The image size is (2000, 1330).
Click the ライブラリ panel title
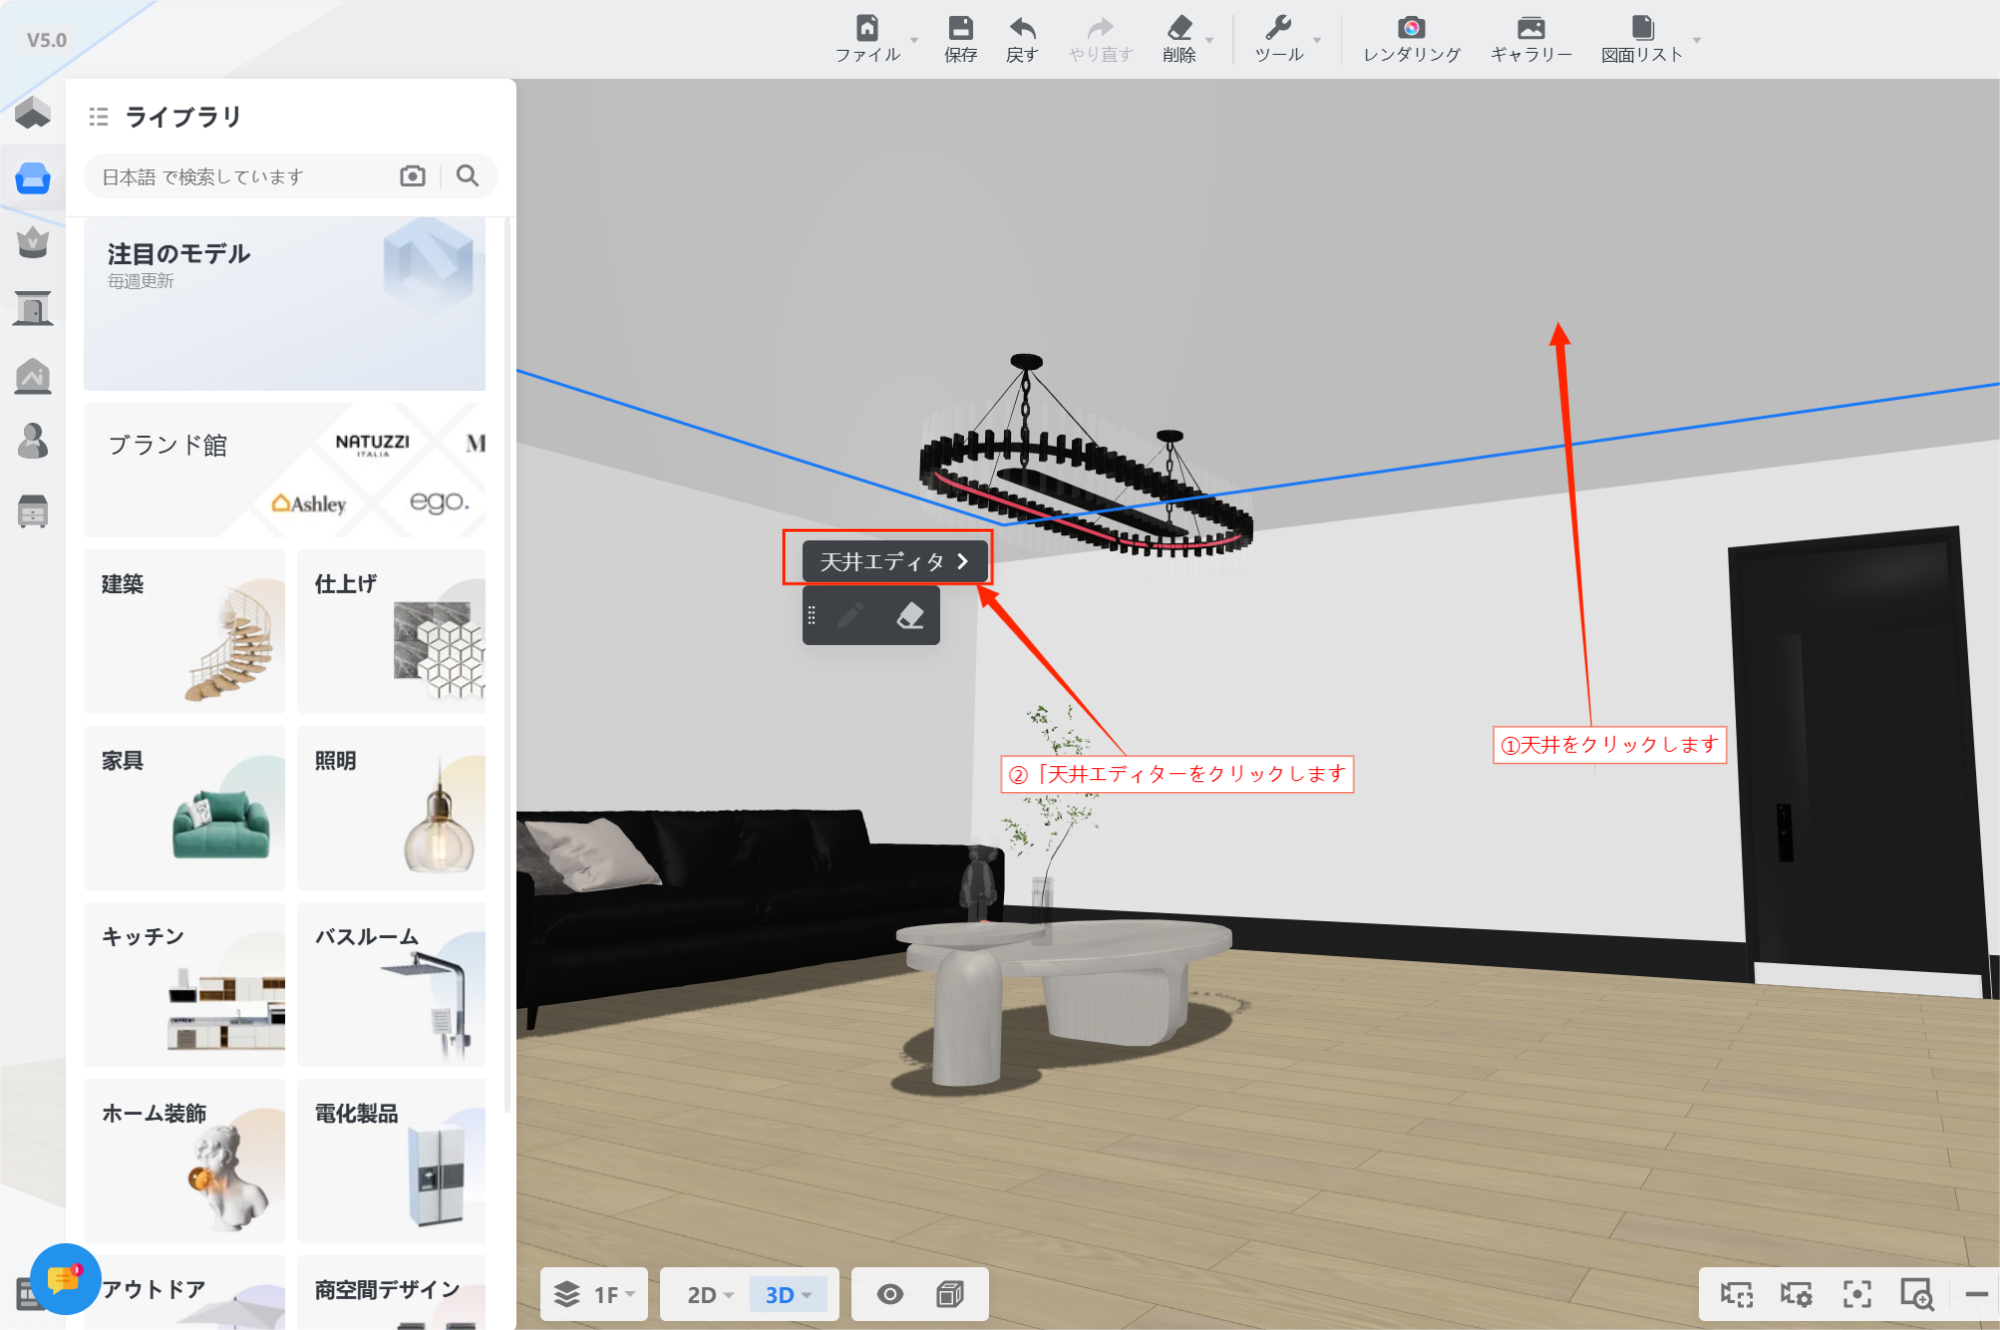pyautogui.click(x=183, y=117)
